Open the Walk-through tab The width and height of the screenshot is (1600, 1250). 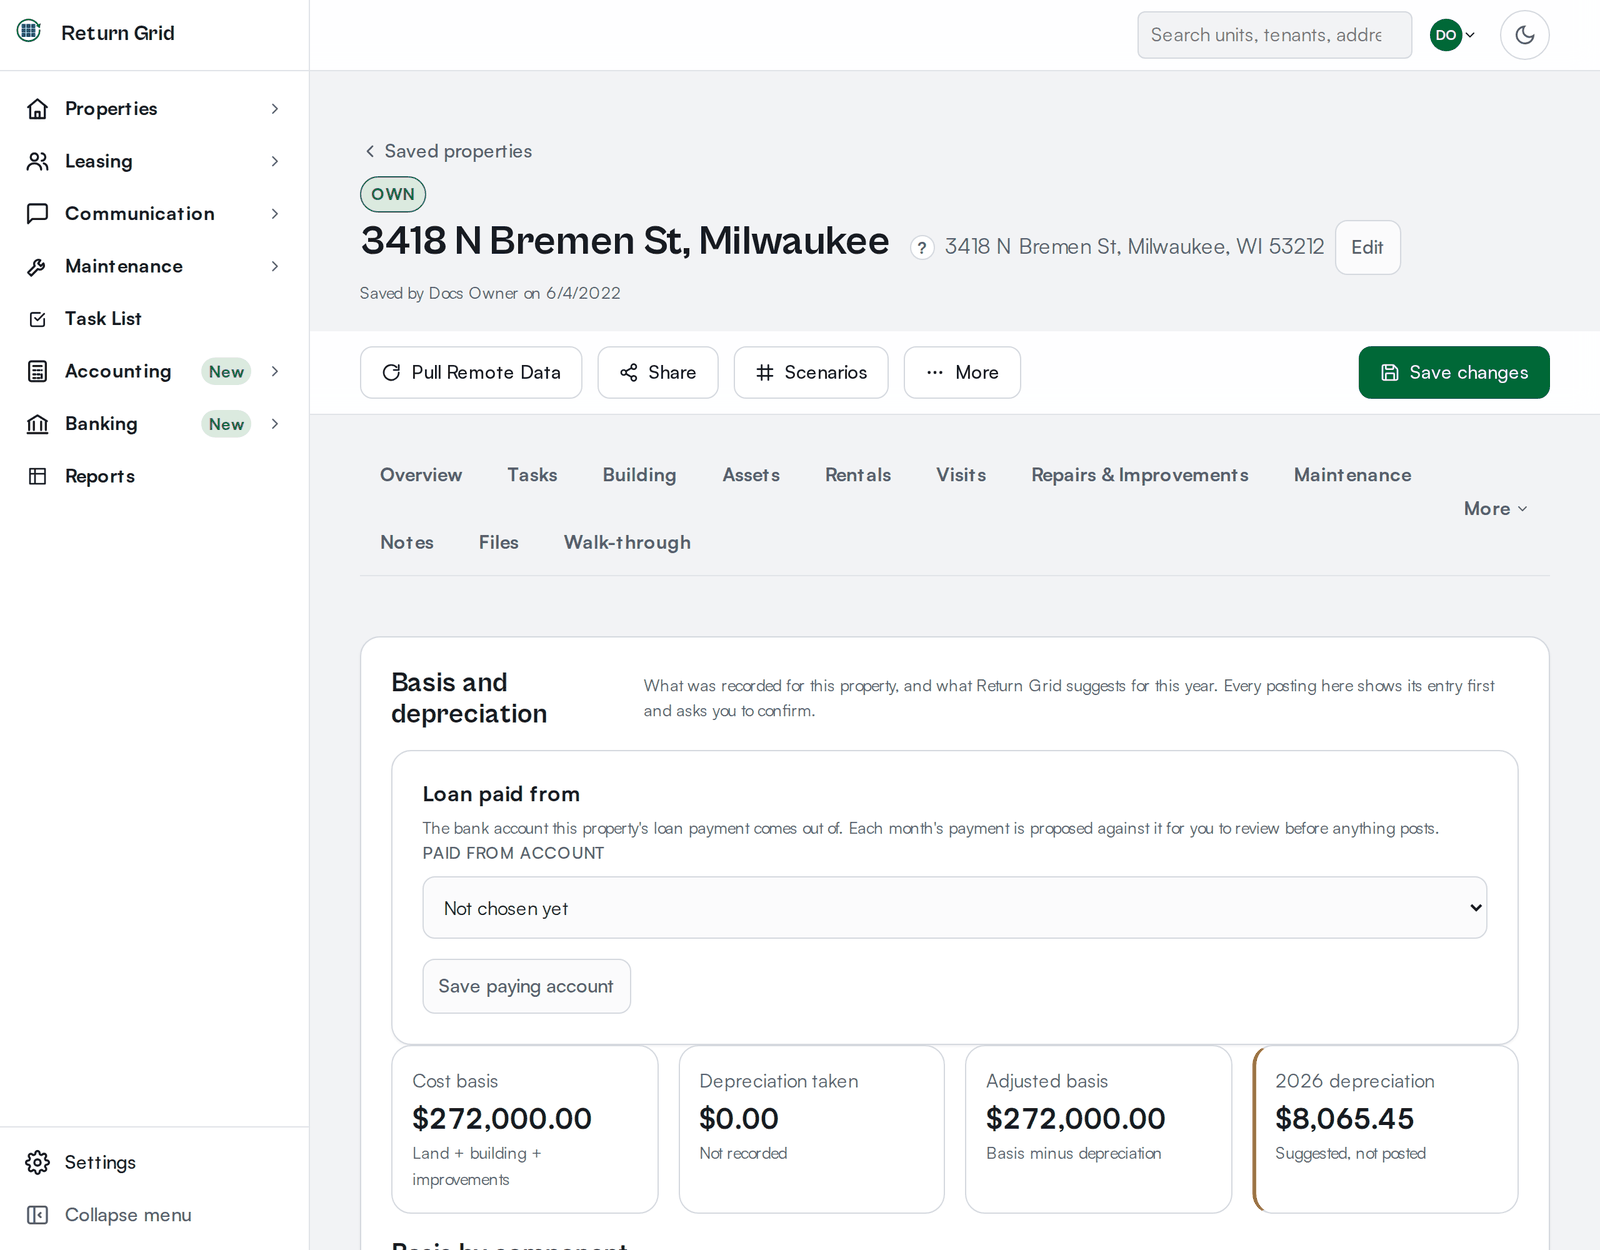[627, 542]
